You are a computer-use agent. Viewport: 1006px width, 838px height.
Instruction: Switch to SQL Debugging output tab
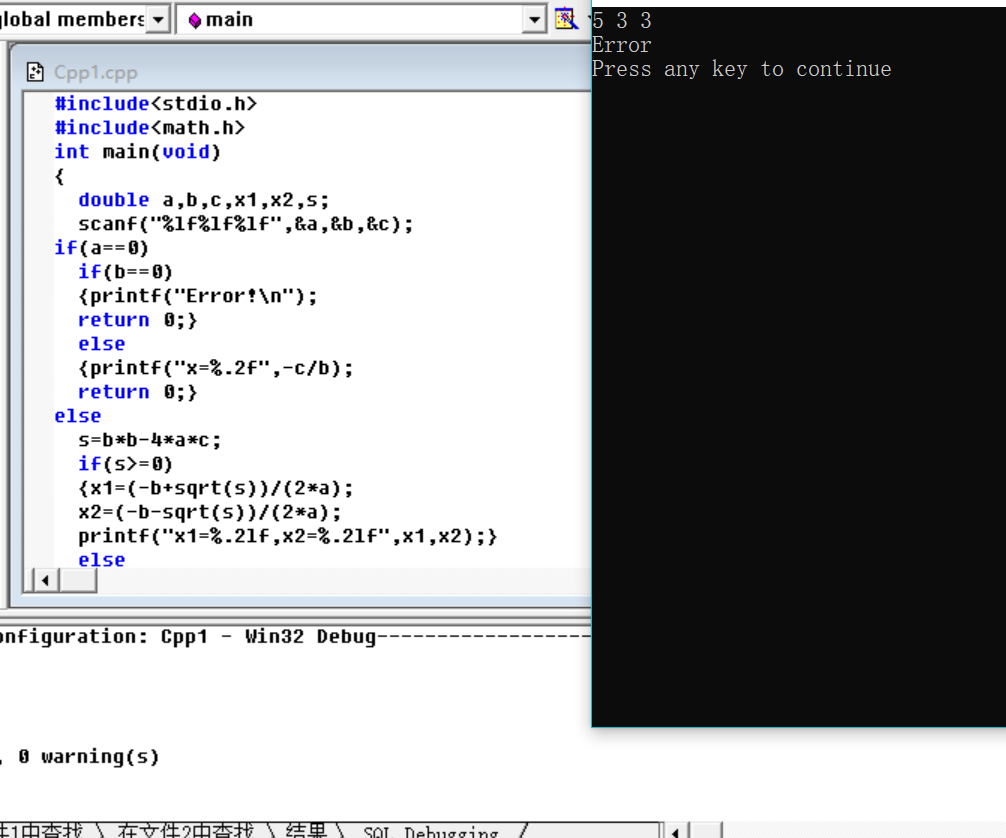pos(430,832)
